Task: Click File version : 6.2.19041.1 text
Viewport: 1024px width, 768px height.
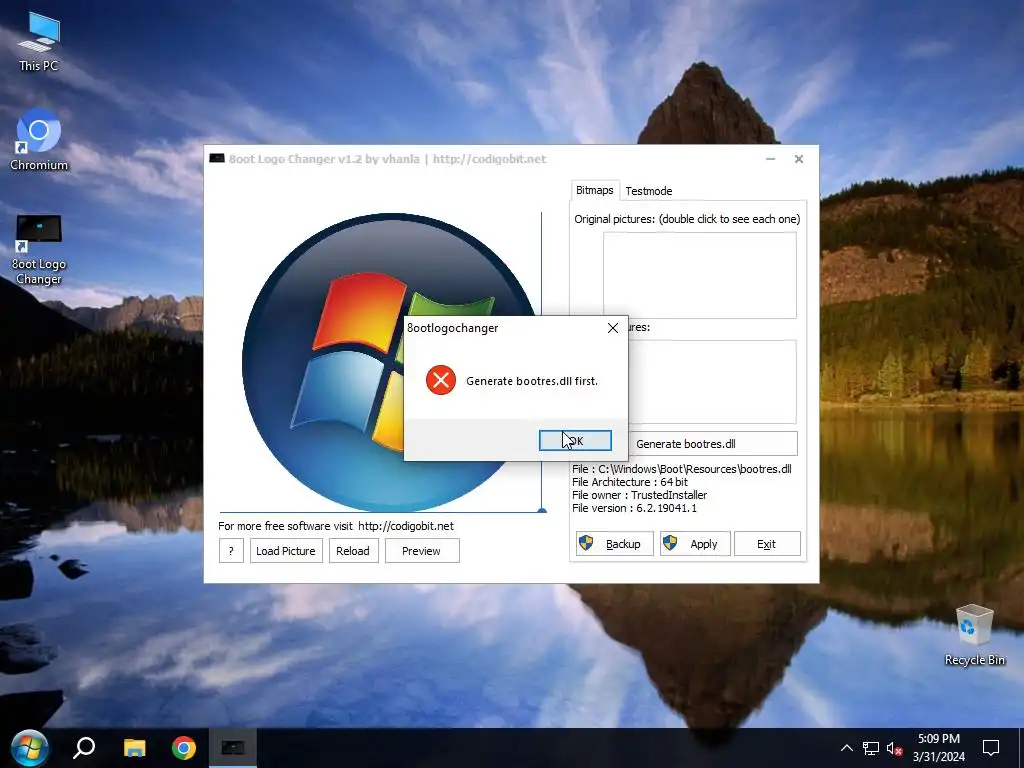Action: click(x=634, y=508)
